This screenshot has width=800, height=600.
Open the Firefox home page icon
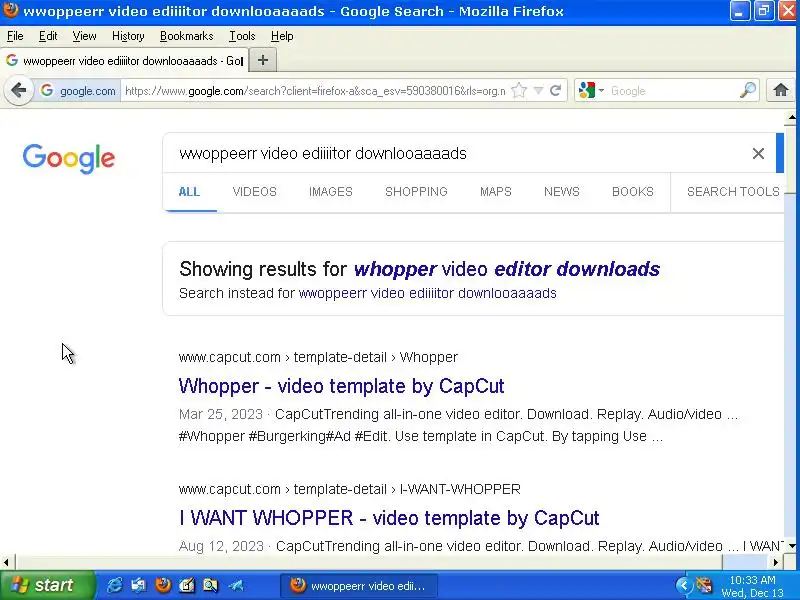point(781,91)
